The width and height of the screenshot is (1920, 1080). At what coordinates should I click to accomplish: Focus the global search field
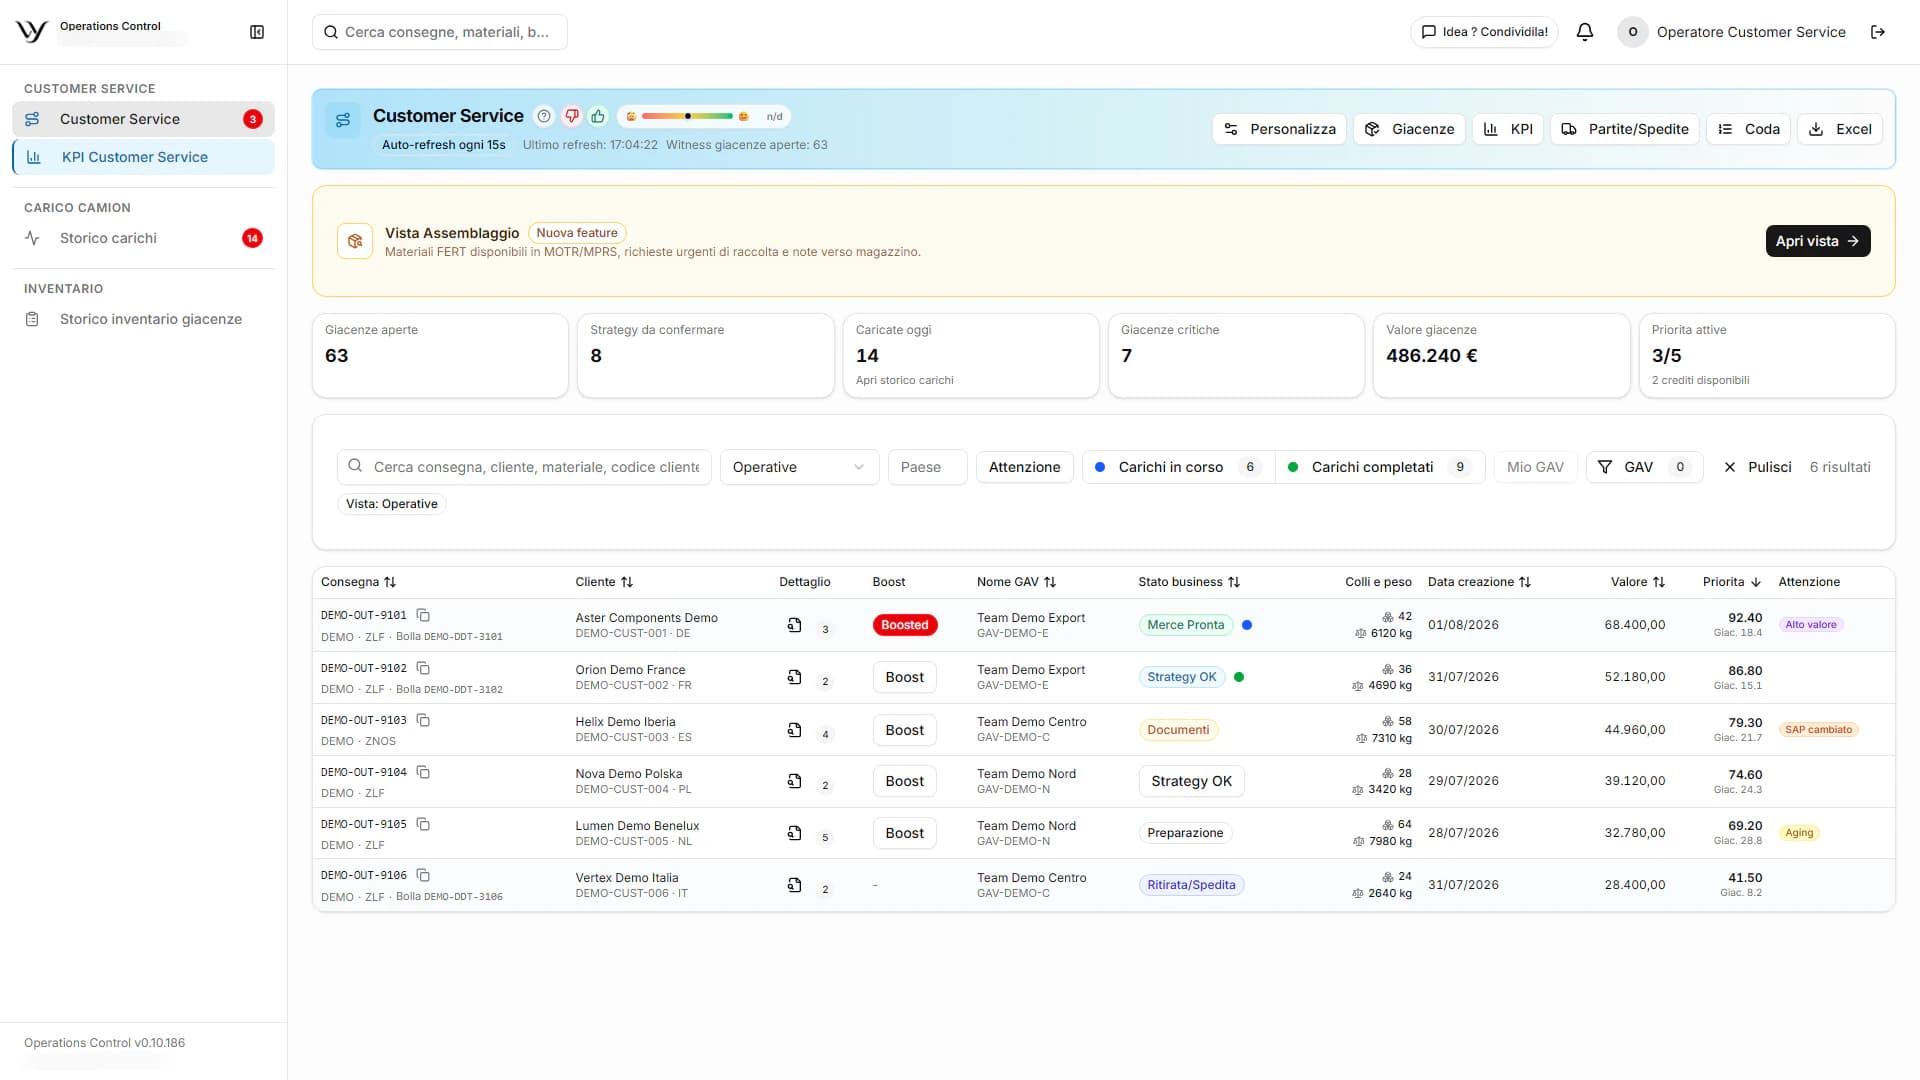[440, 32]
